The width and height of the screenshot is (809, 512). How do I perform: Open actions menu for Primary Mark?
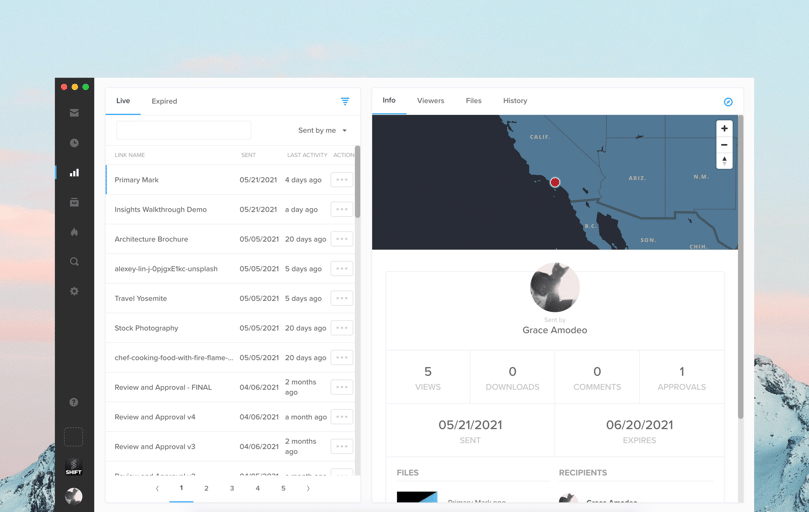click(342, 180)
